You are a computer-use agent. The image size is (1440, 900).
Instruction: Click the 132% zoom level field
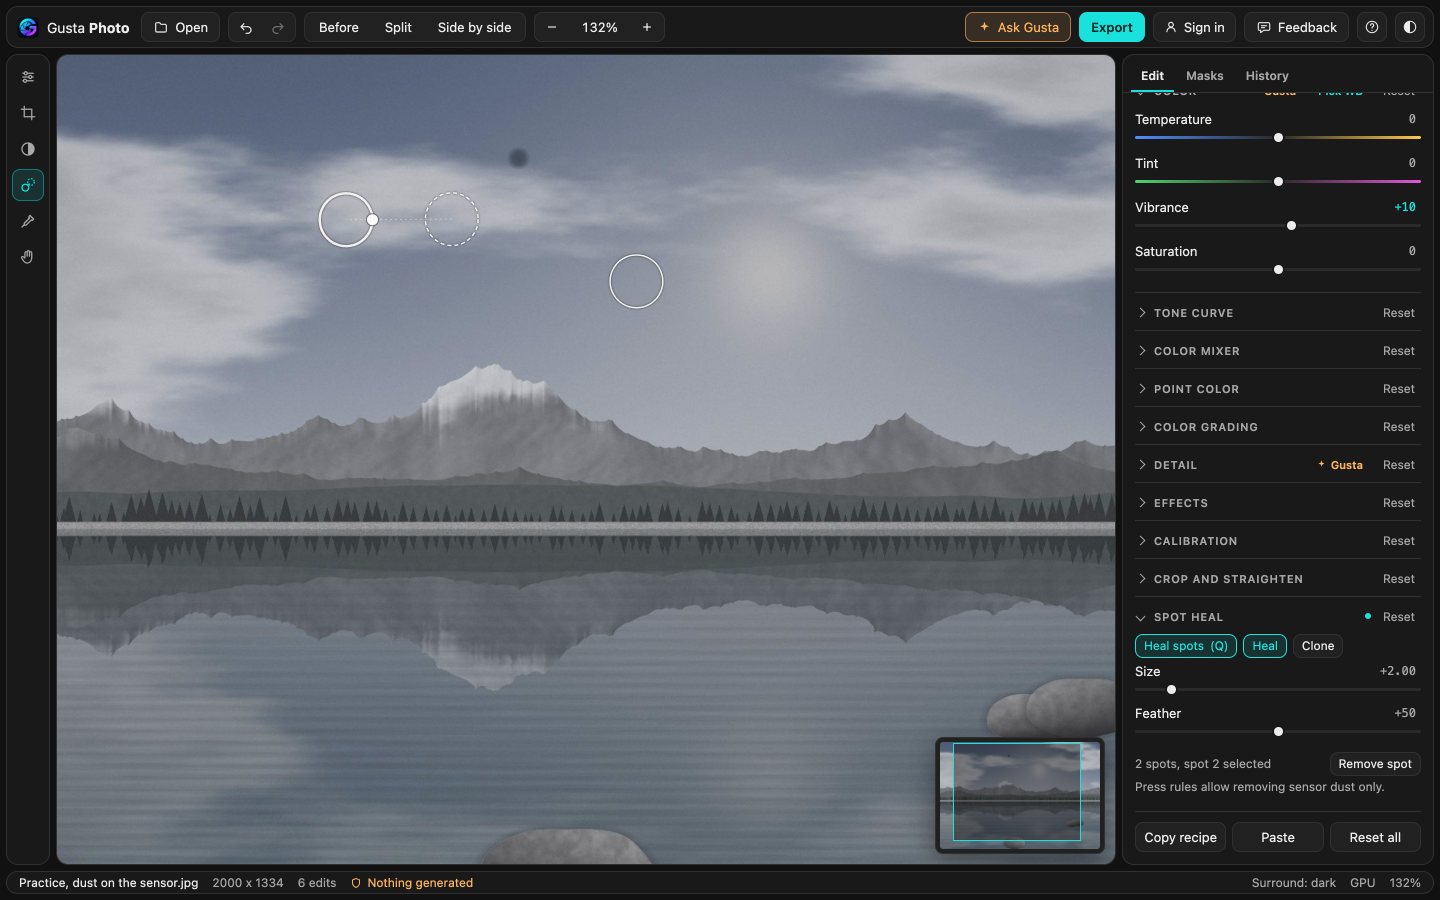pos(600,28)
